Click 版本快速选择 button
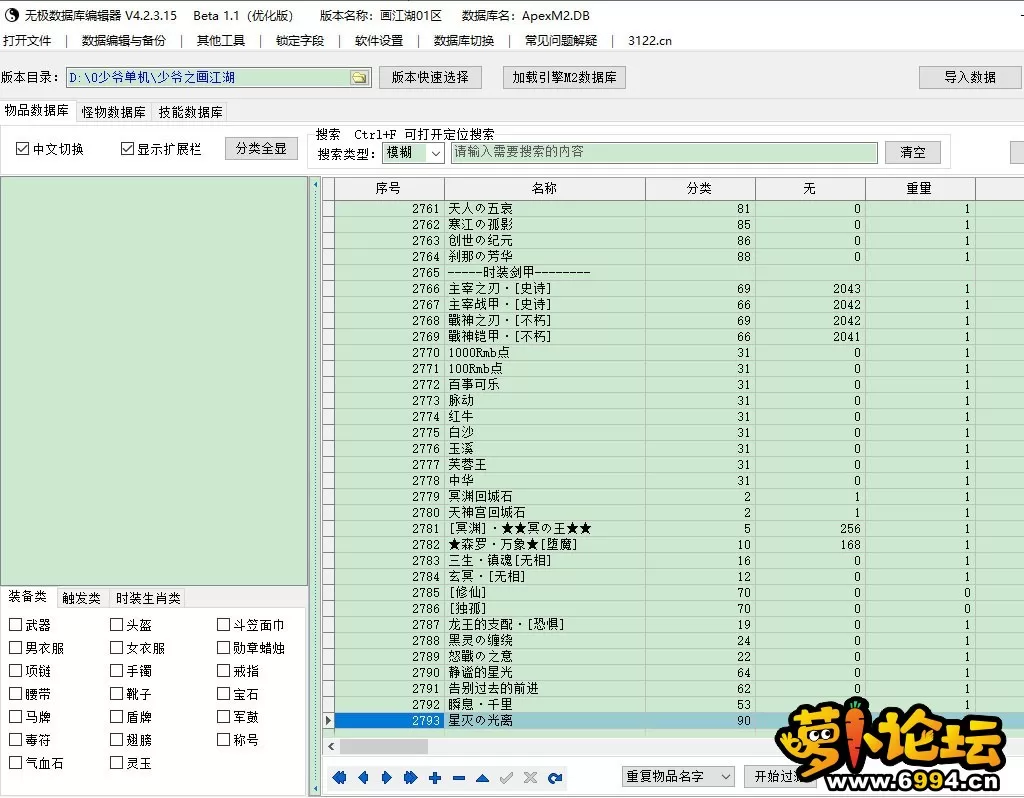The width and height of the screenshot is (1024, 798). pos(430,78)
